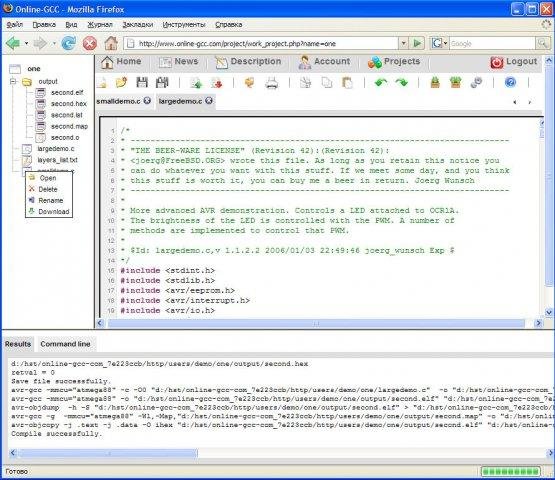Open project settings gears icon
The image size is (555, 480).
click(x=476, y=82)
